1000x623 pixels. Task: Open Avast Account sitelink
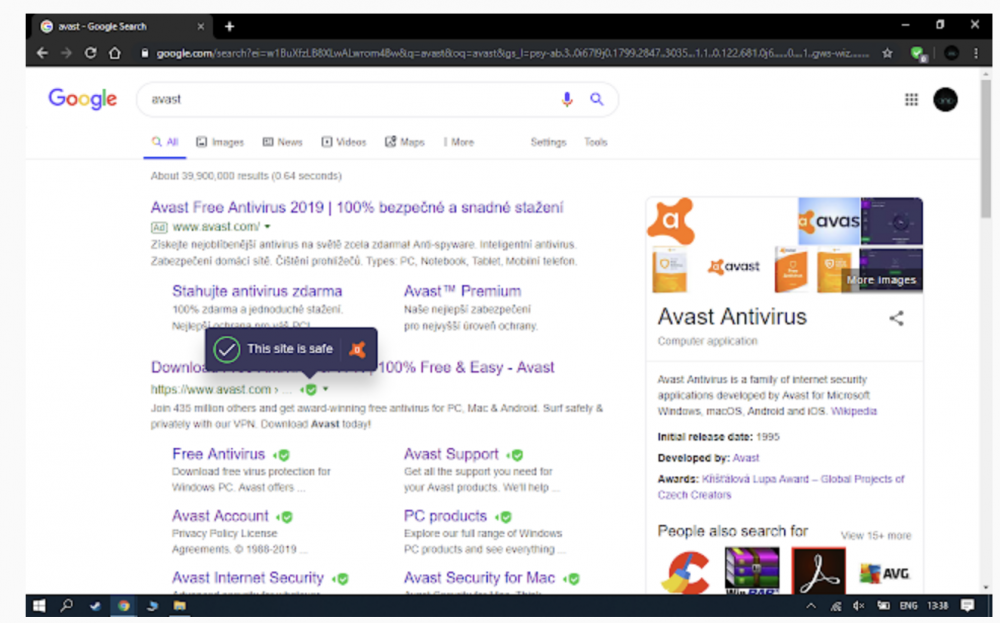220,516
